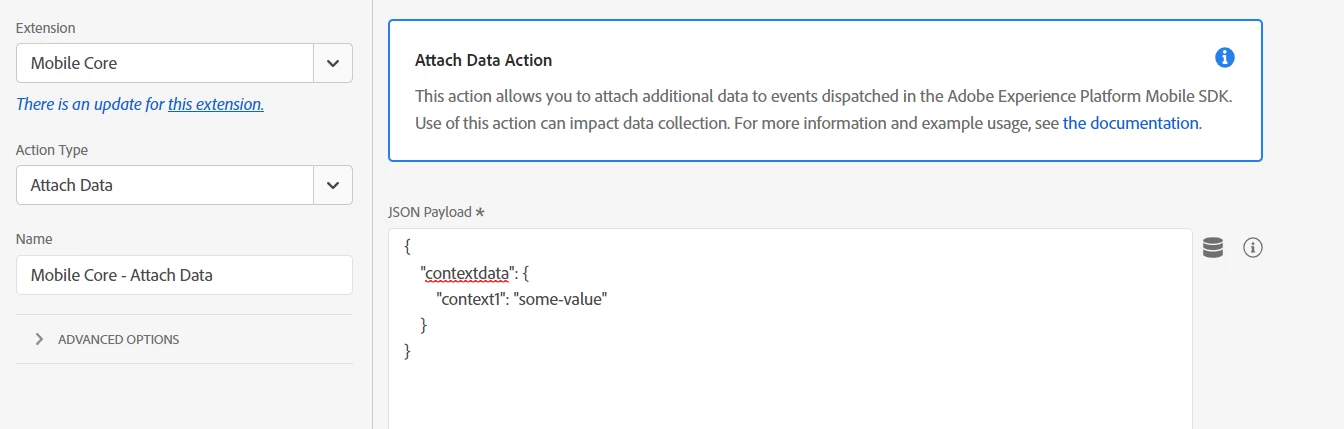Viewport: 1344px width, 429px height.
Task: Click the Action Type field label
Action: (x=52, y=150)
